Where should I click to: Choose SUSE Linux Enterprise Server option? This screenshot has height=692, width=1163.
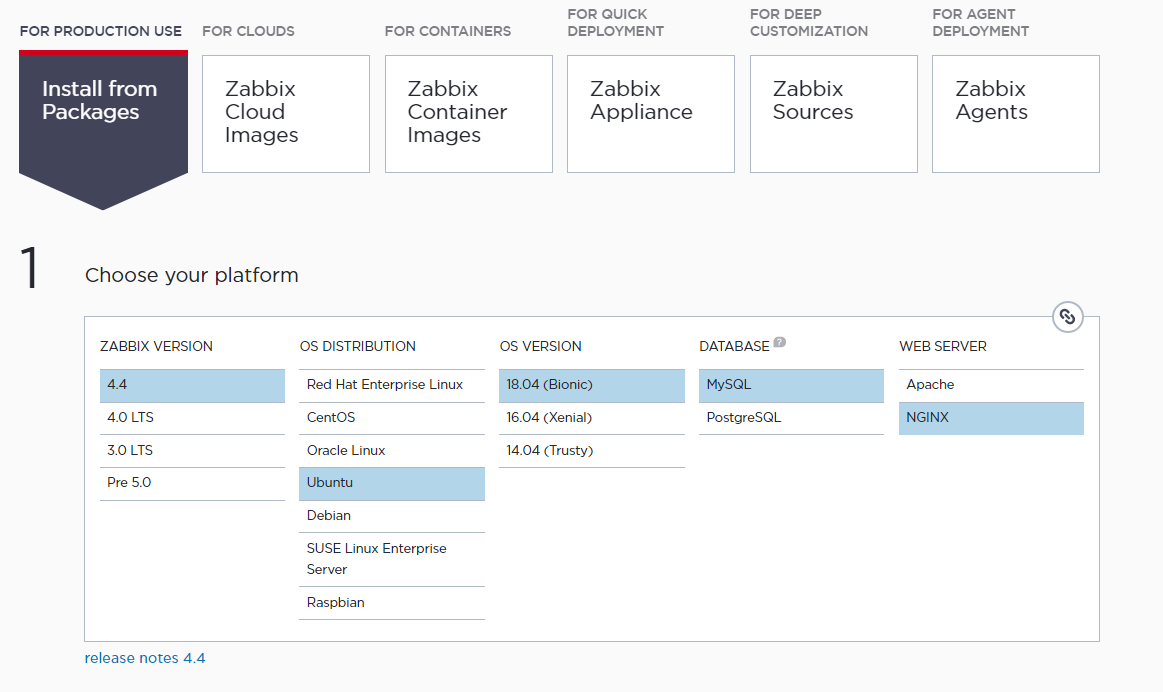coord(391,559)
